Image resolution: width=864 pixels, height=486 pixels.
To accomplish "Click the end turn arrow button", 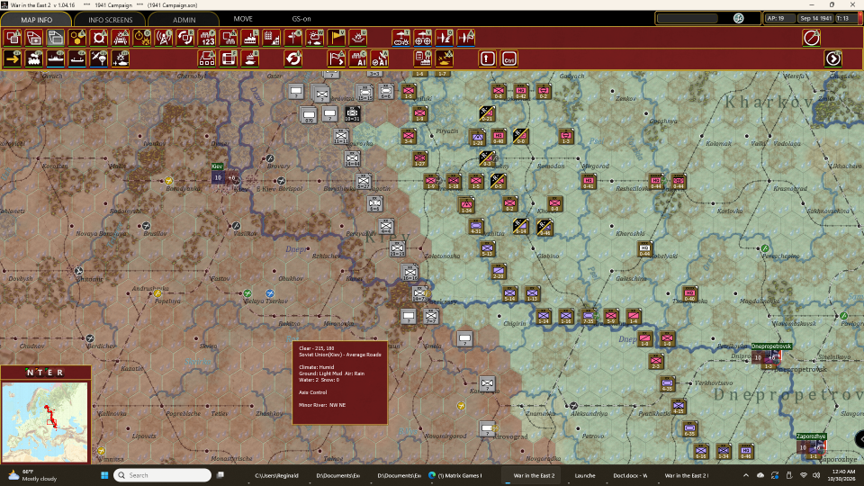I will tap(833, 58).
